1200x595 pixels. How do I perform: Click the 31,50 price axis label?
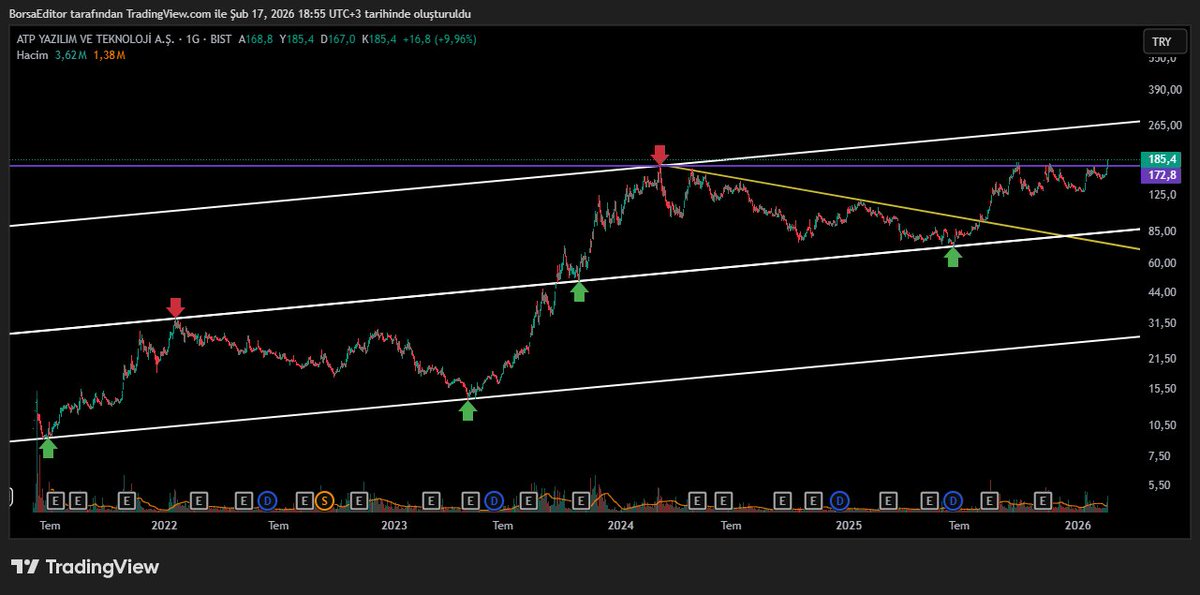1163,323
